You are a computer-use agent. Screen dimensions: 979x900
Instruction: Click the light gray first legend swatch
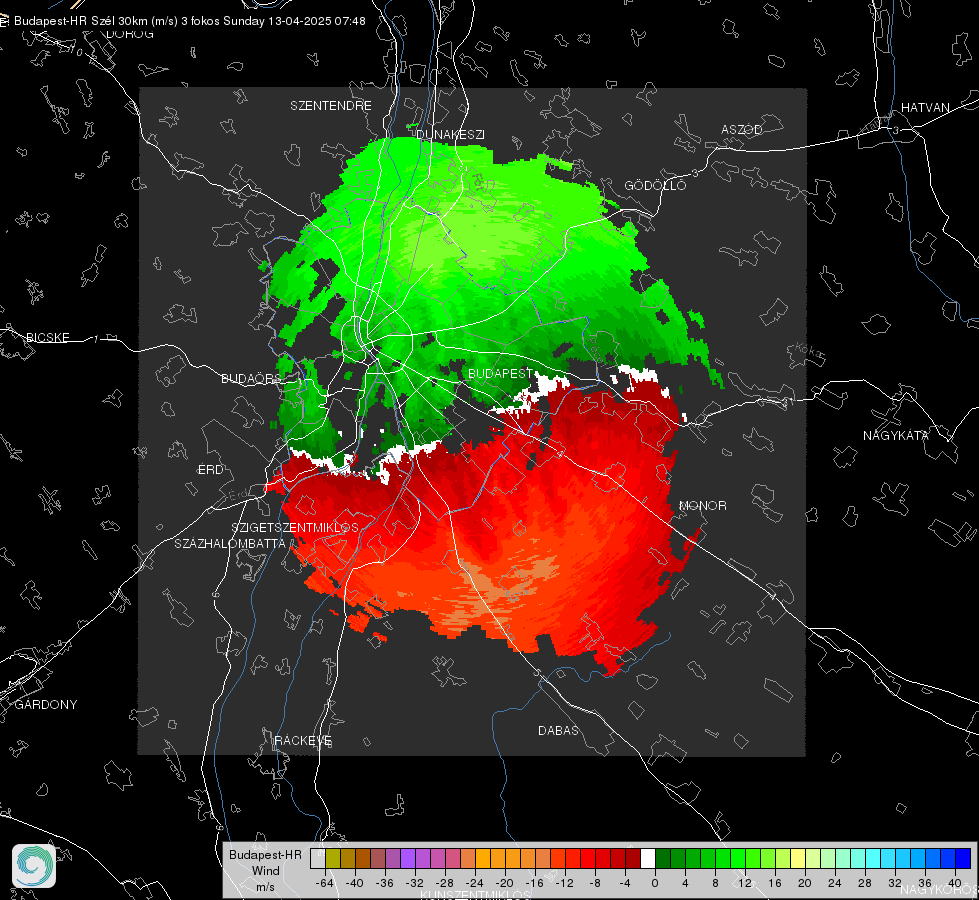pyautogui.click(x=318, y=859)
